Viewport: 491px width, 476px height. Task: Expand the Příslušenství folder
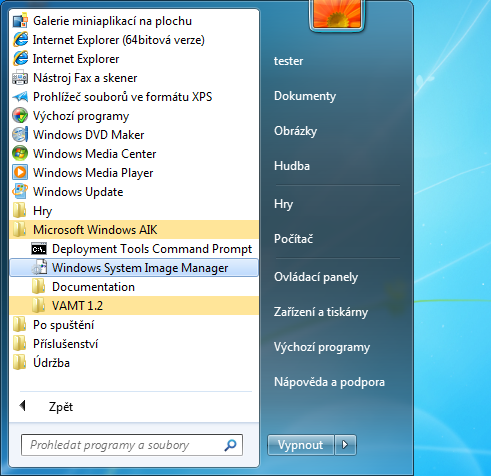tap(134, 344)
